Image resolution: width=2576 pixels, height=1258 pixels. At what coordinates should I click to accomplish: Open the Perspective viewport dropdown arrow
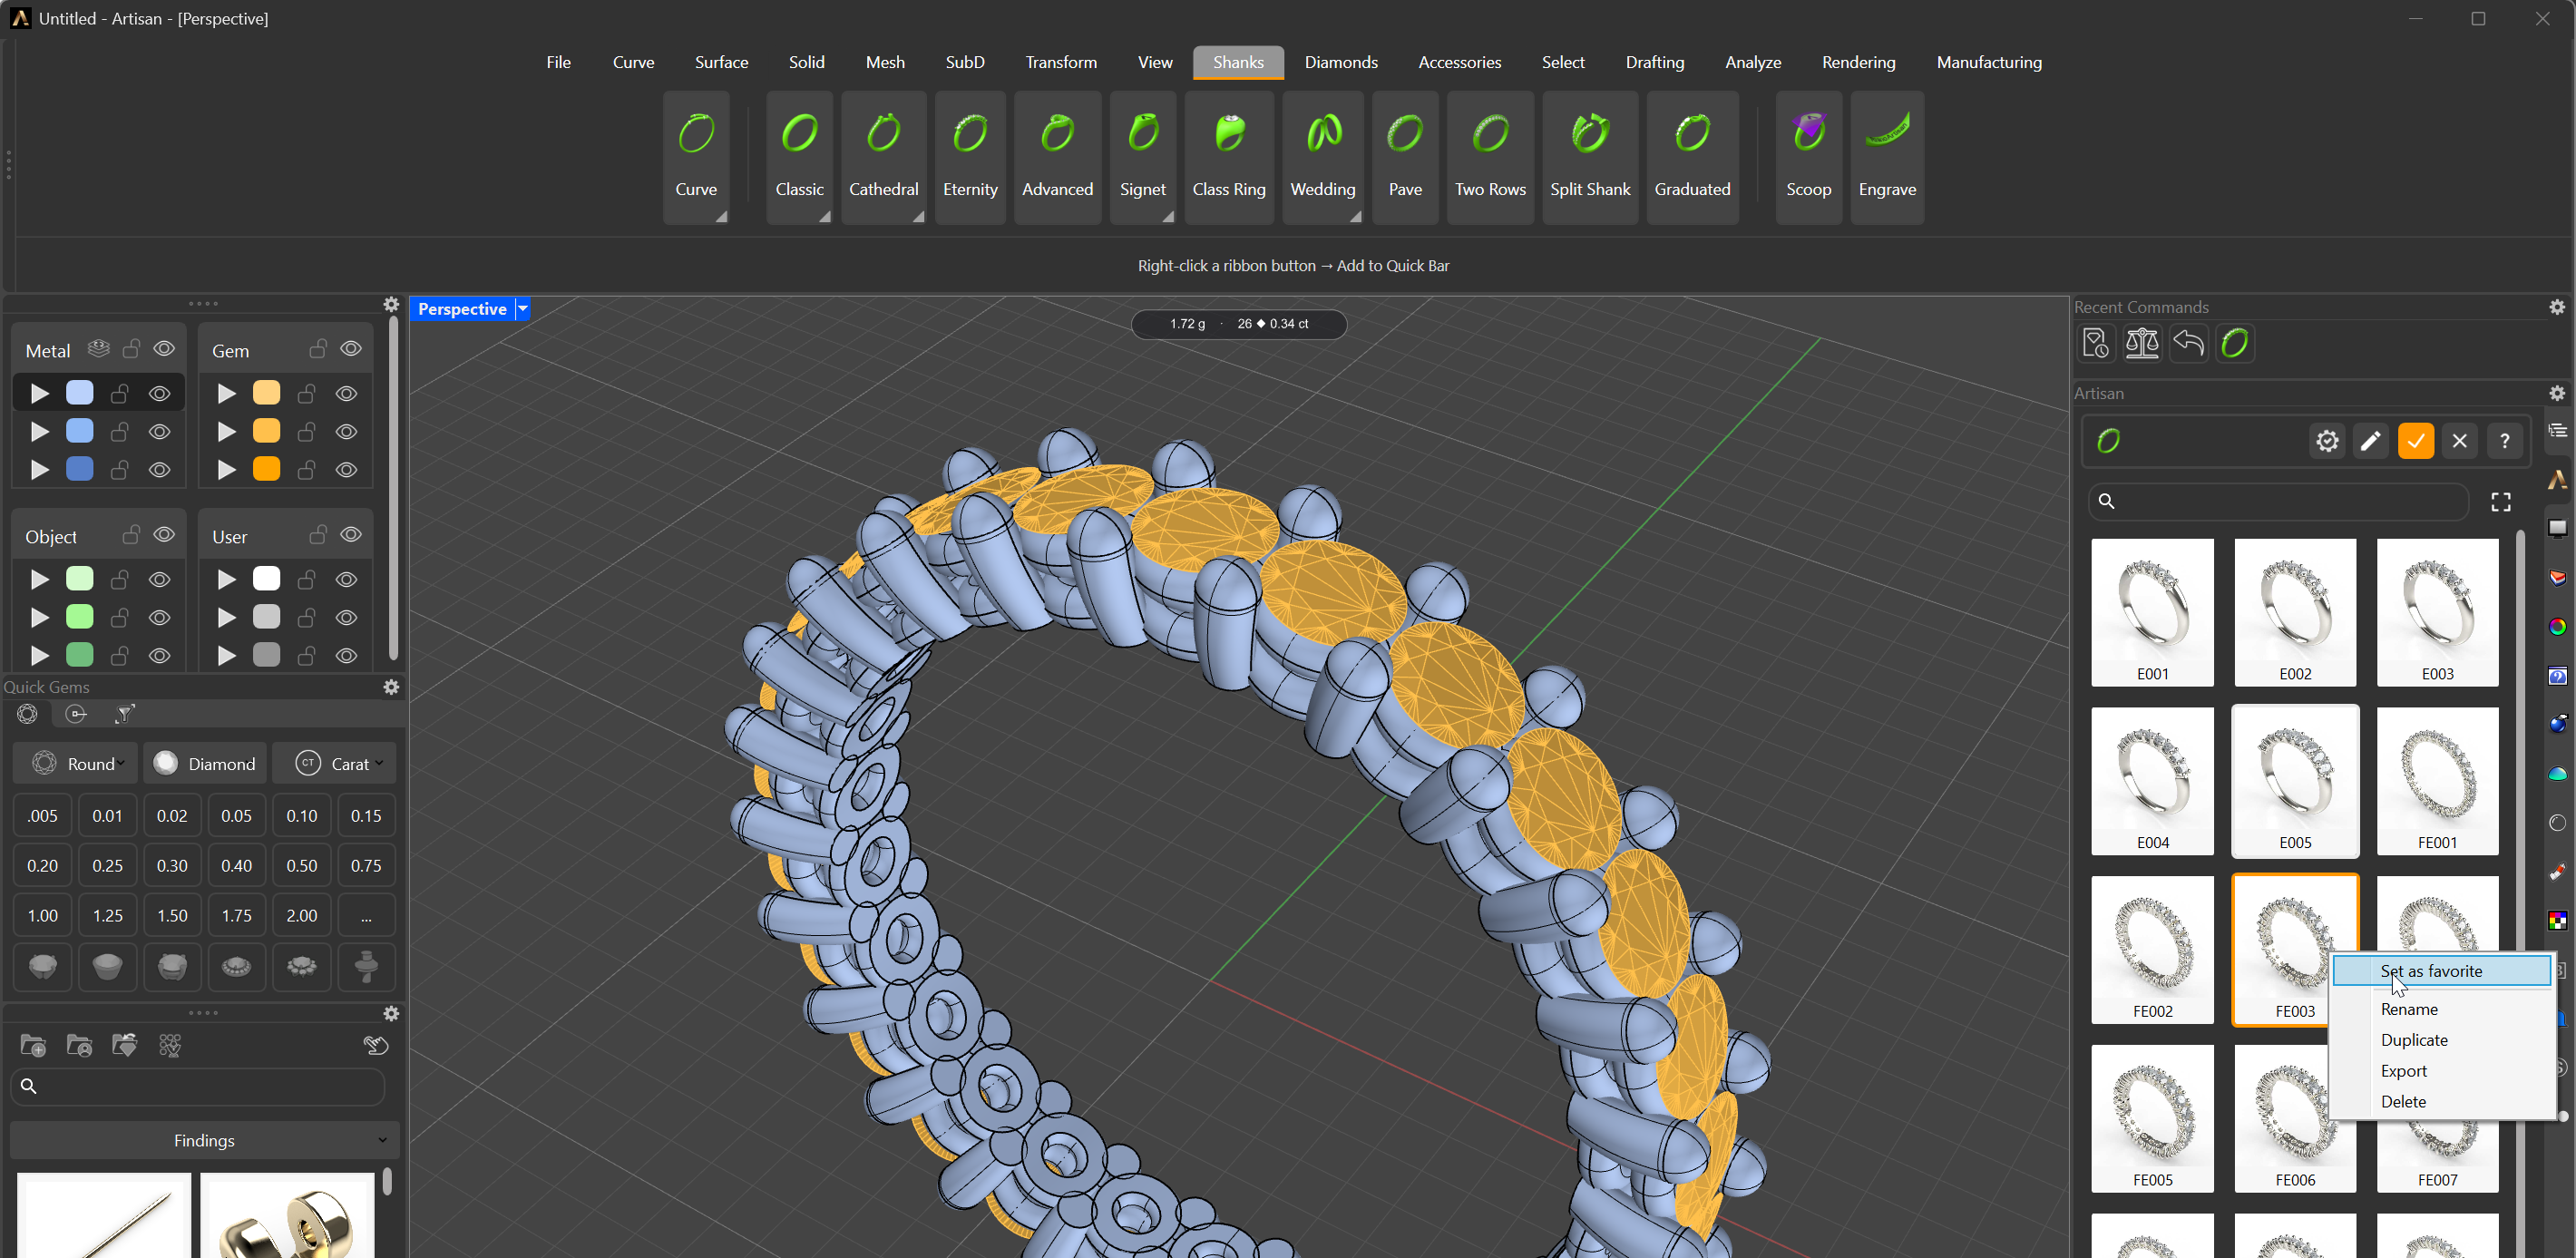tap(522, 309)
